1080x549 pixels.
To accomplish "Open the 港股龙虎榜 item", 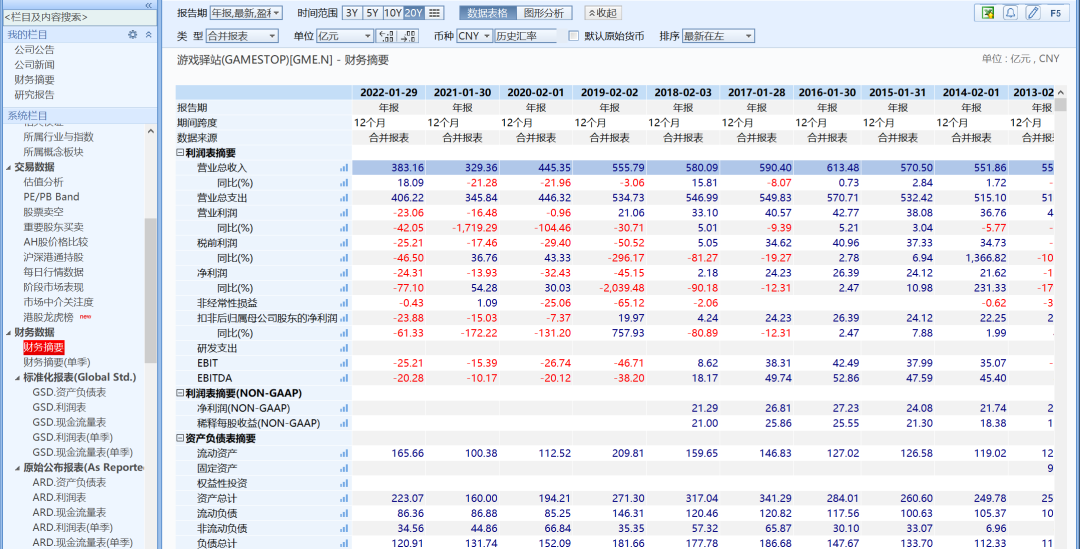I will (x=48, y=318).
